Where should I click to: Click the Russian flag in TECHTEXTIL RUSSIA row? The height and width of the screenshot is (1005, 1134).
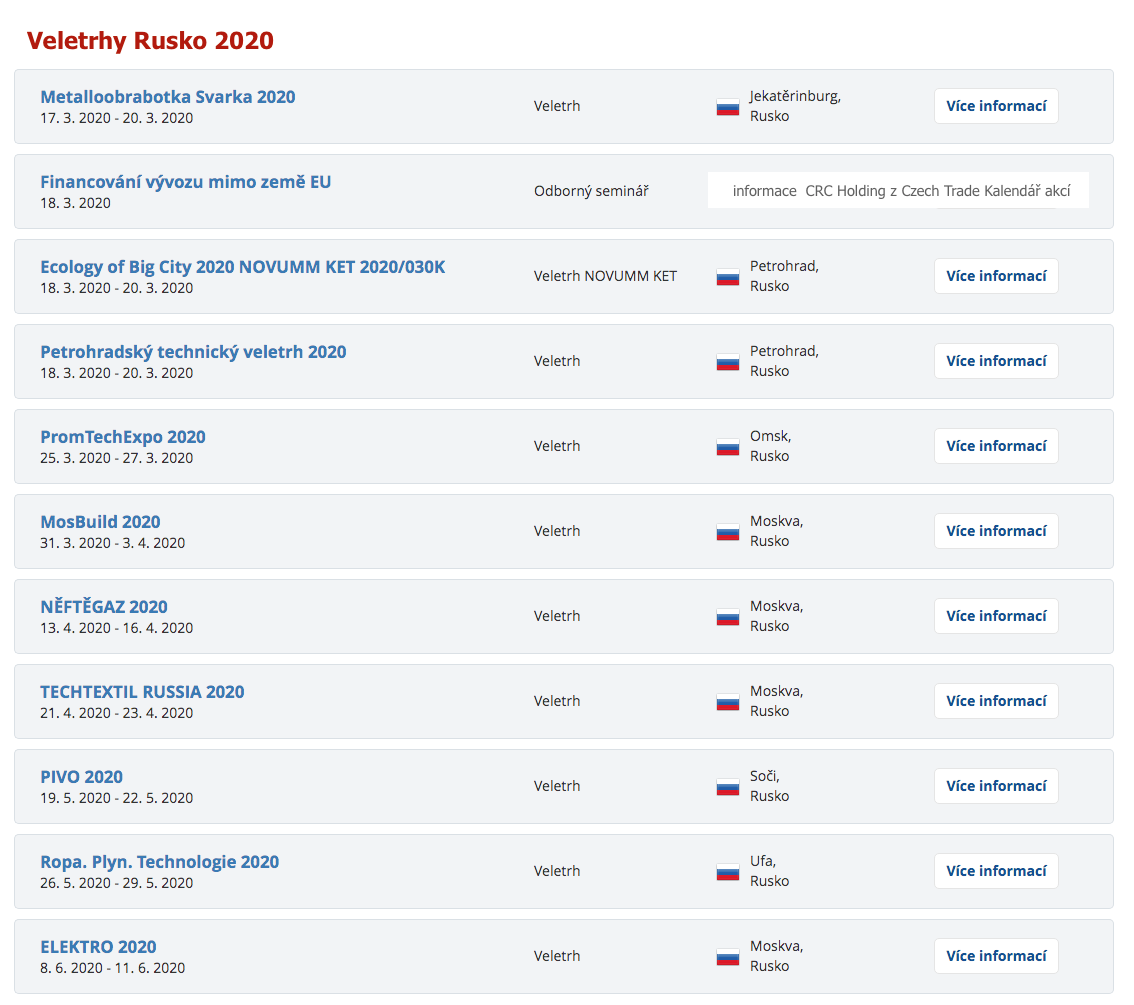[728, 702]
